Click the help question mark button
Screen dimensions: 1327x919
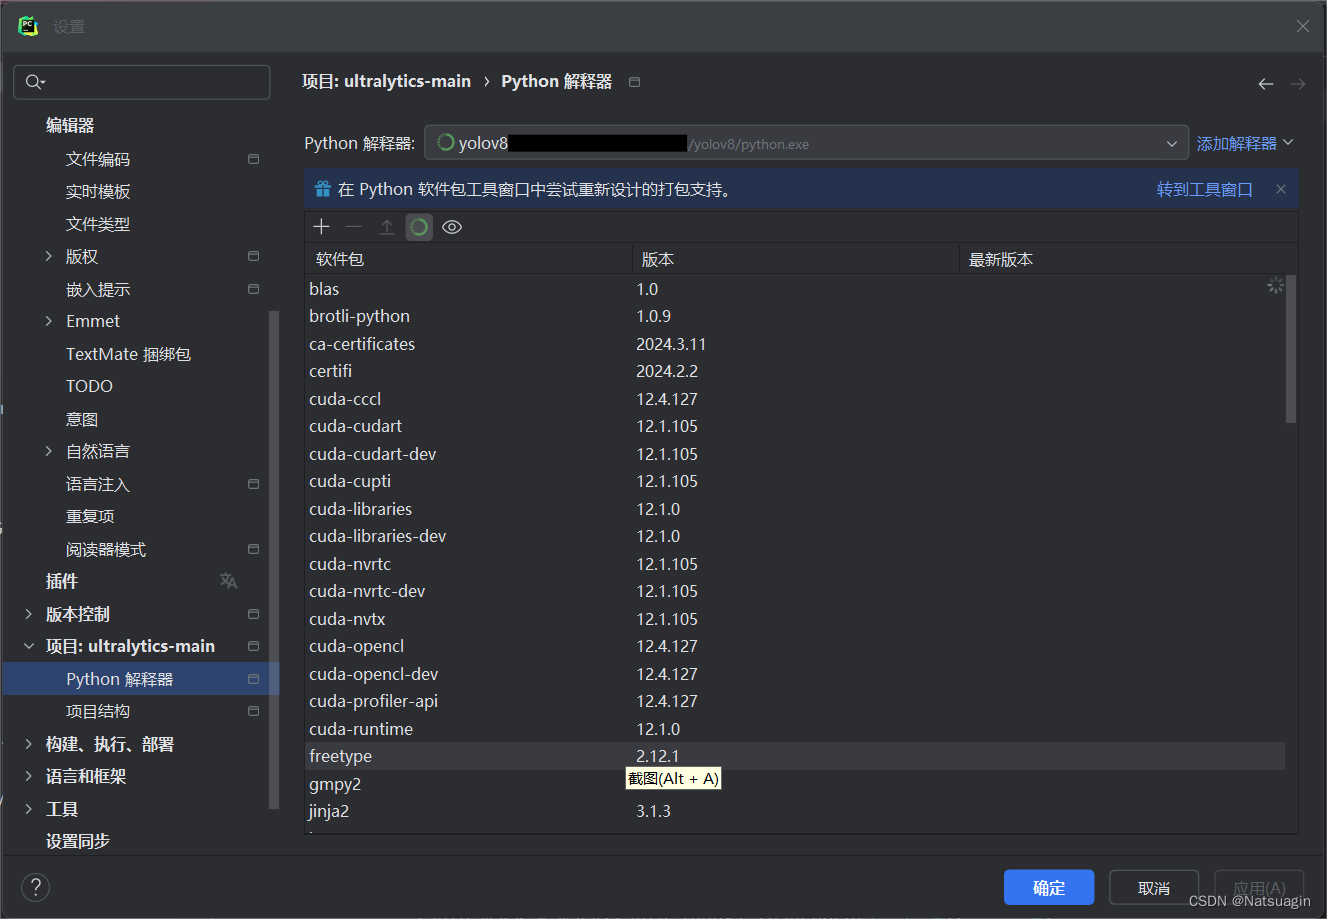pyautogui.click(x=35, y=887)
